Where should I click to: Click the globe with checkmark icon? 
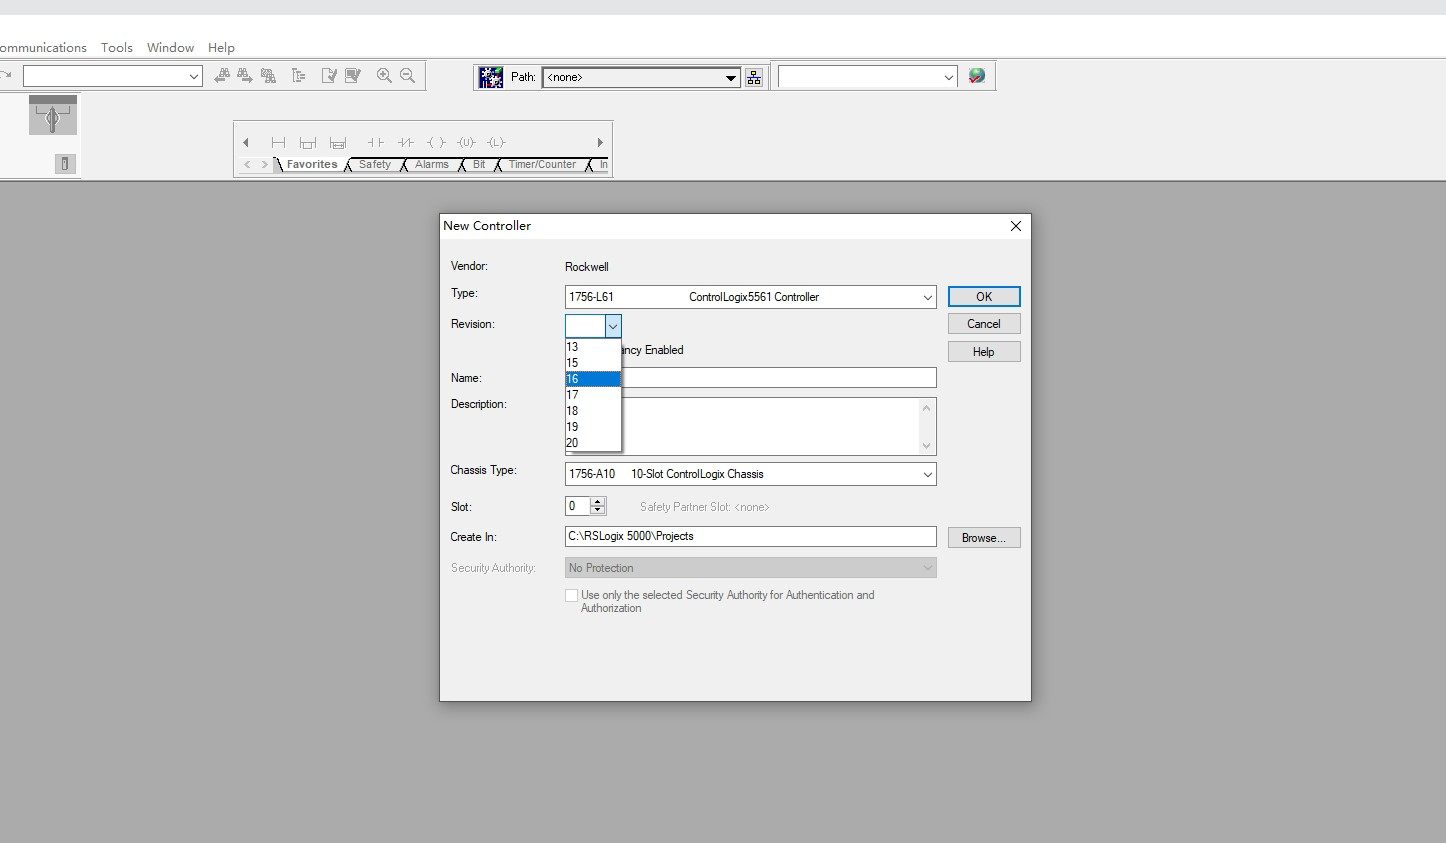977,76
